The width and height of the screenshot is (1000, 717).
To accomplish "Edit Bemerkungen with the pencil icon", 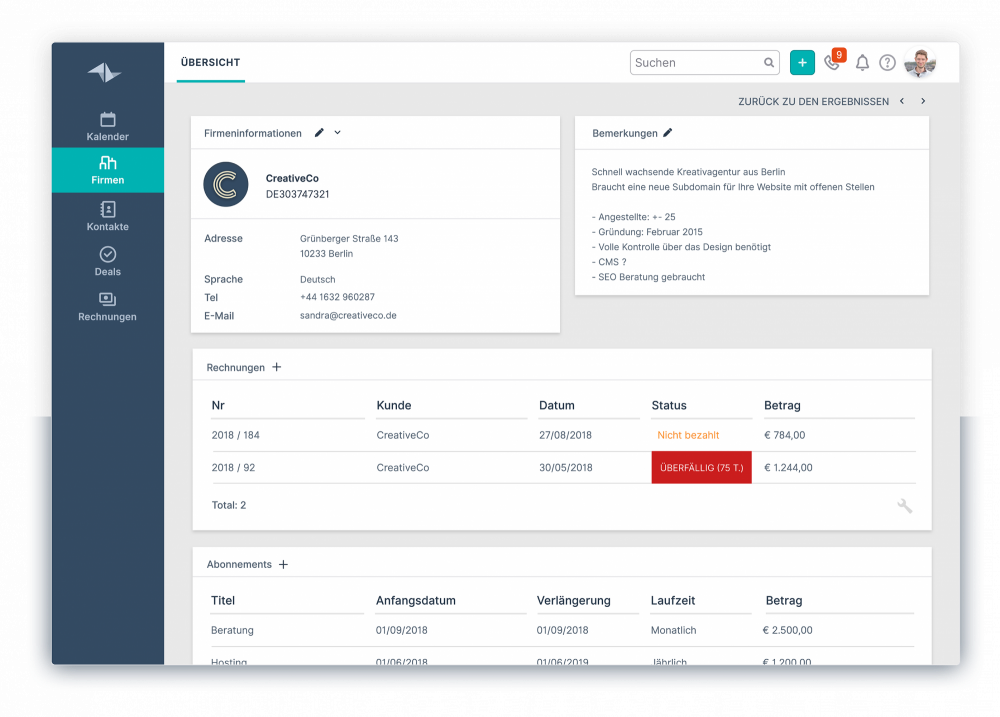I will tap(667, 133).
